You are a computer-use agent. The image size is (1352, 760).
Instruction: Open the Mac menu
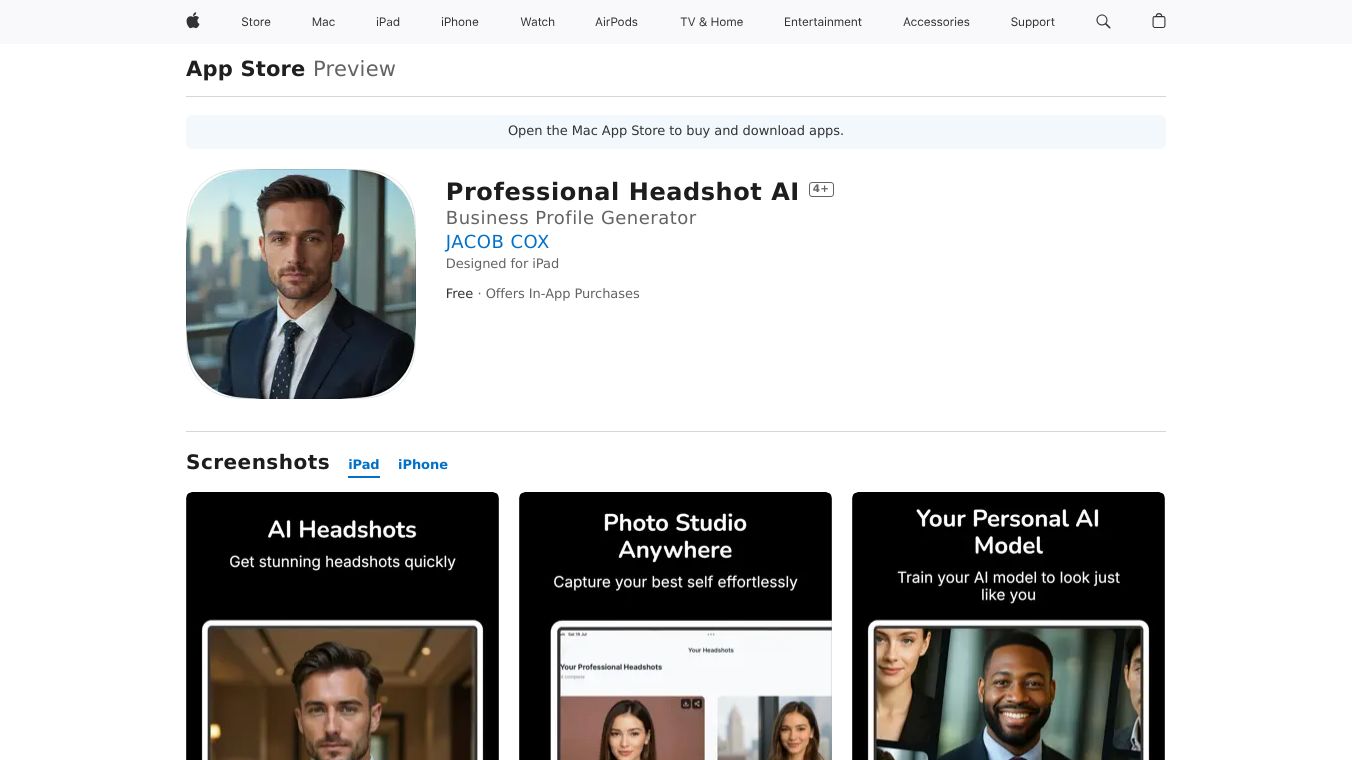[323, 22]
